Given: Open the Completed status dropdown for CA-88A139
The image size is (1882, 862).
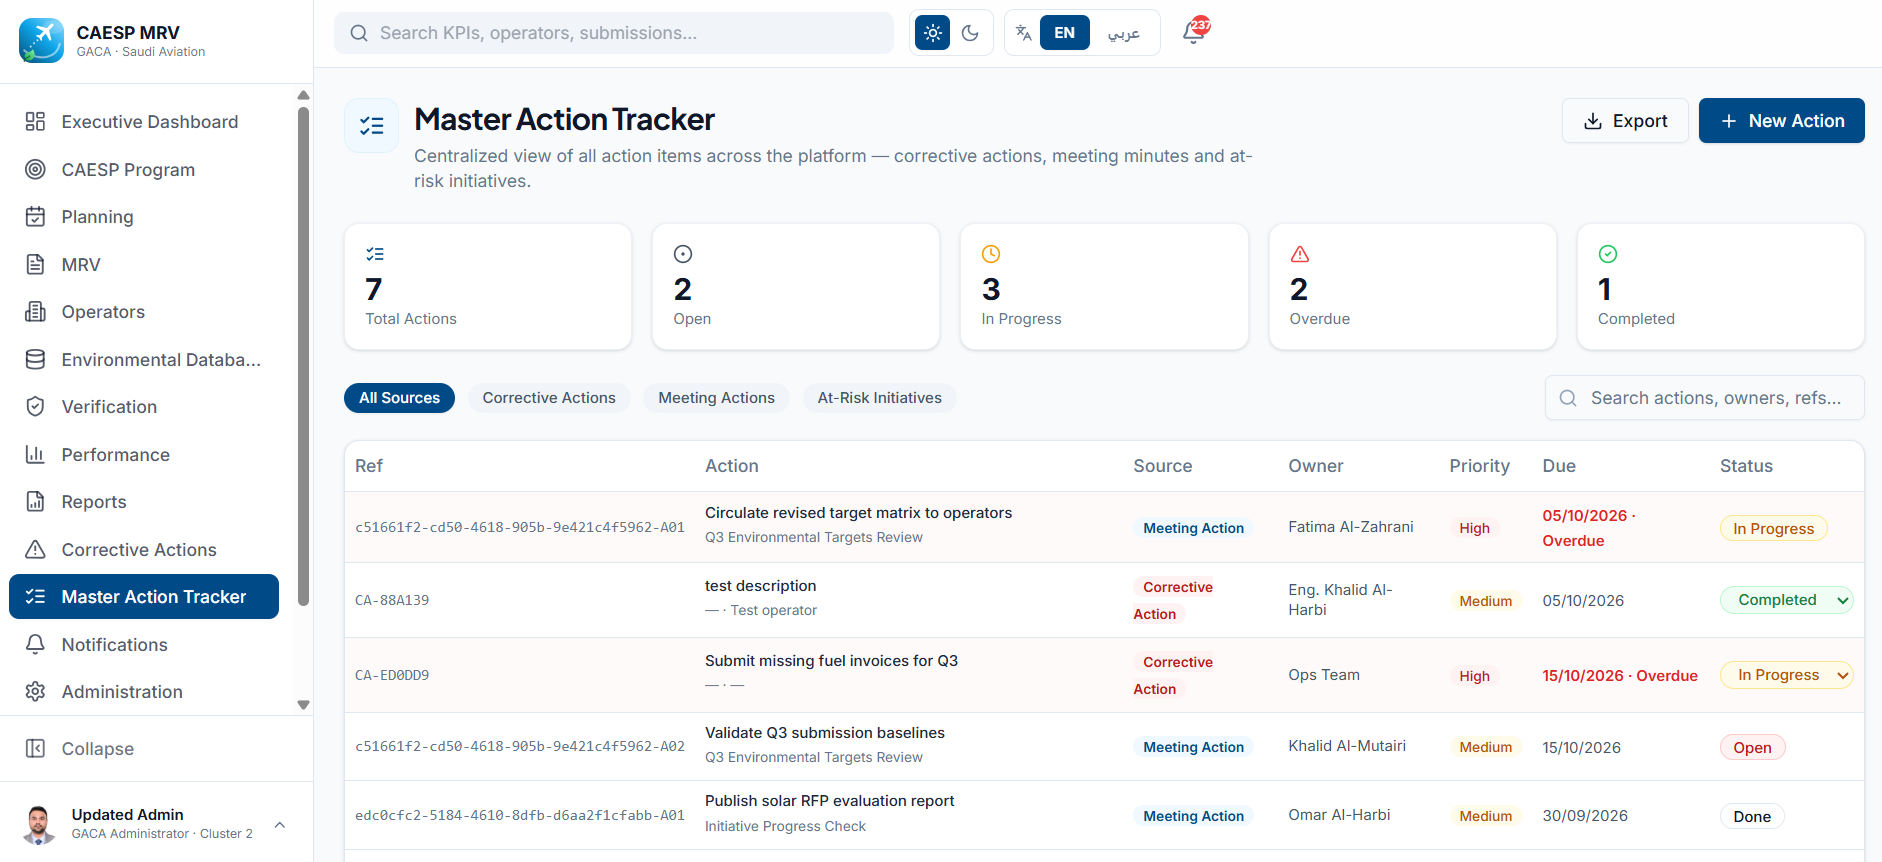Looking at the screenshot, I should [1786, 600].
